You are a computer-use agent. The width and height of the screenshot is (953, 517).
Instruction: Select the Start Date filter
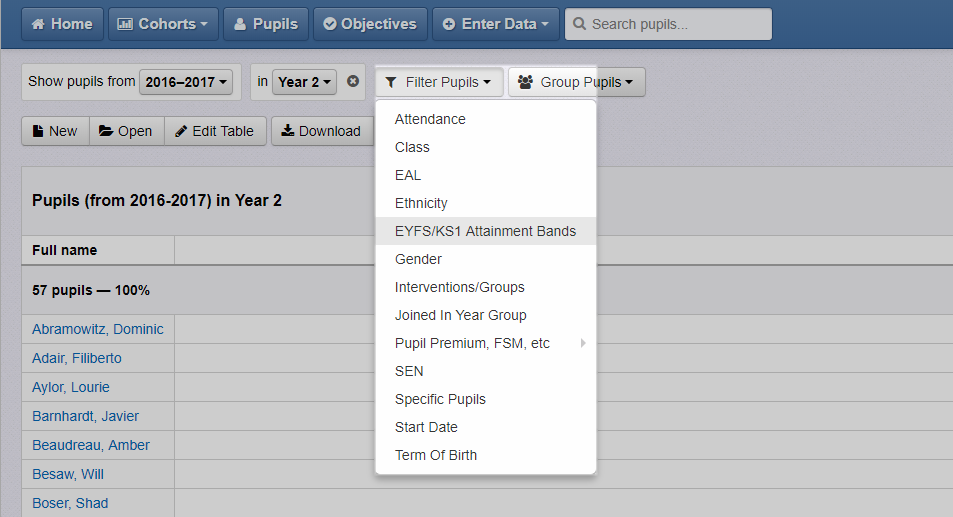click(x=486, y=426)
